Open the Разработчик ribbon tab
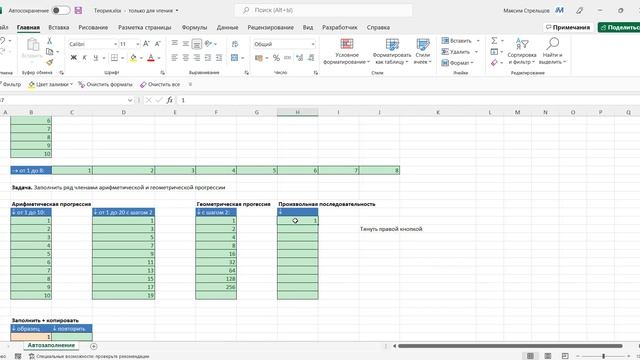This screenshot has height=360, width=640. click(x=340, y=27)
